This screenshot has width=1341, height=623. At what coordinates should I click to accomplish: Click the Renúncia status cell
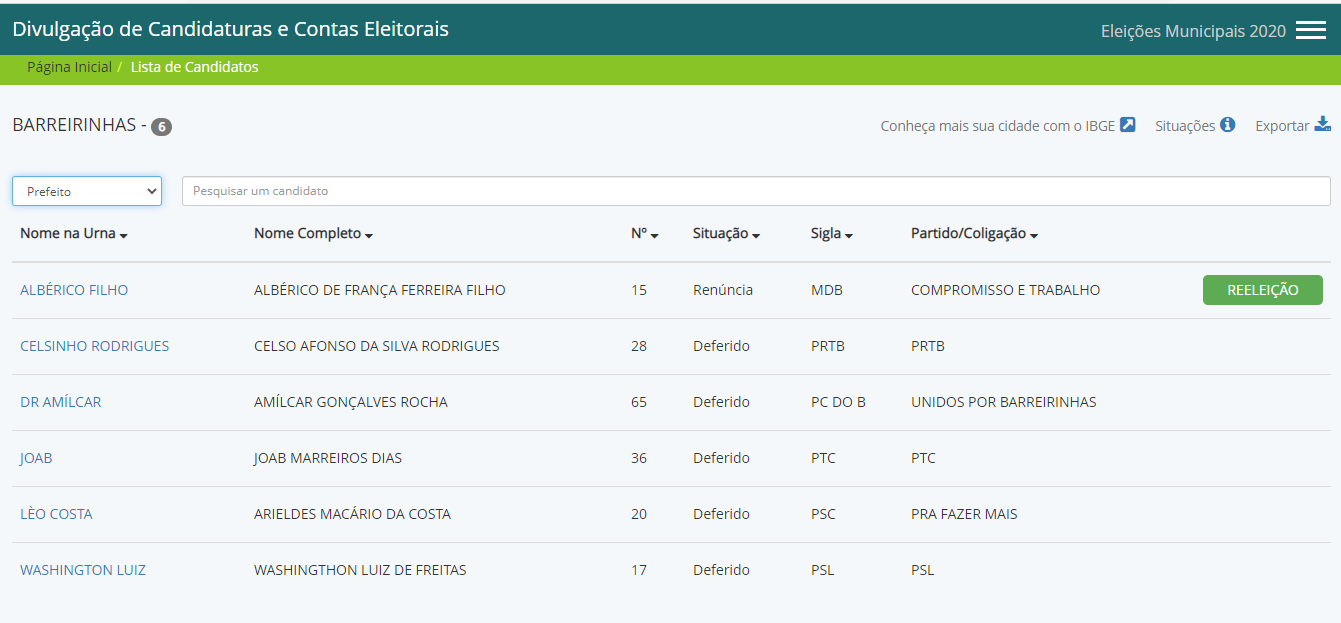tap(723, 290)
